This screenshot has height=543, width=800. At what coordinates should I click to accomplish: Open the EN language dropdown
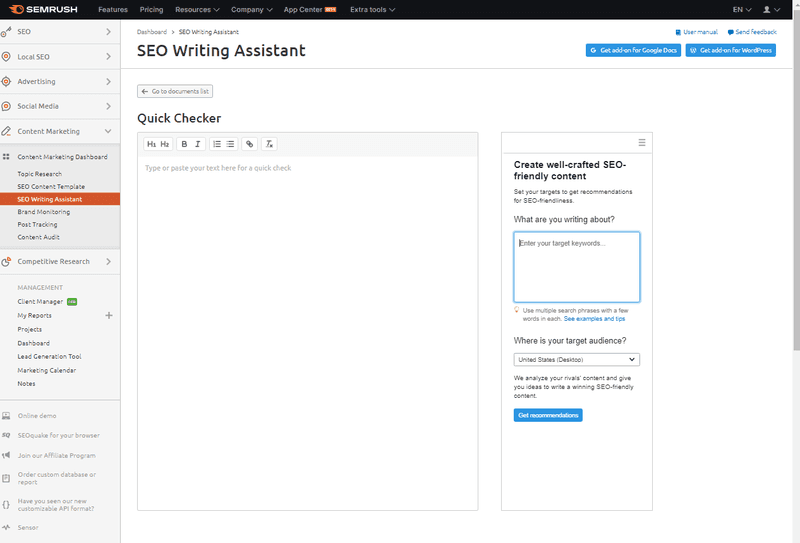742,9
